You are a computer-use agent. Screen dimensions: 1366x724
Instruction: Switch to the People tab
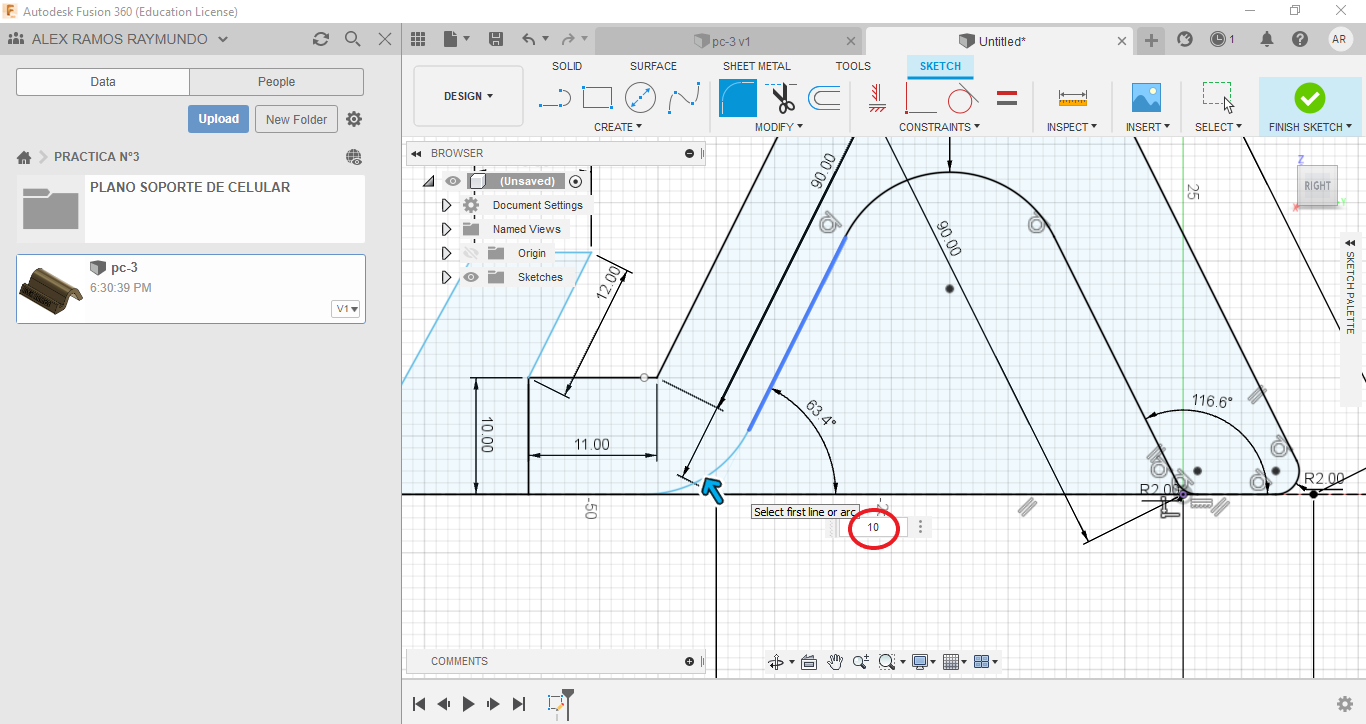point(276,82)
